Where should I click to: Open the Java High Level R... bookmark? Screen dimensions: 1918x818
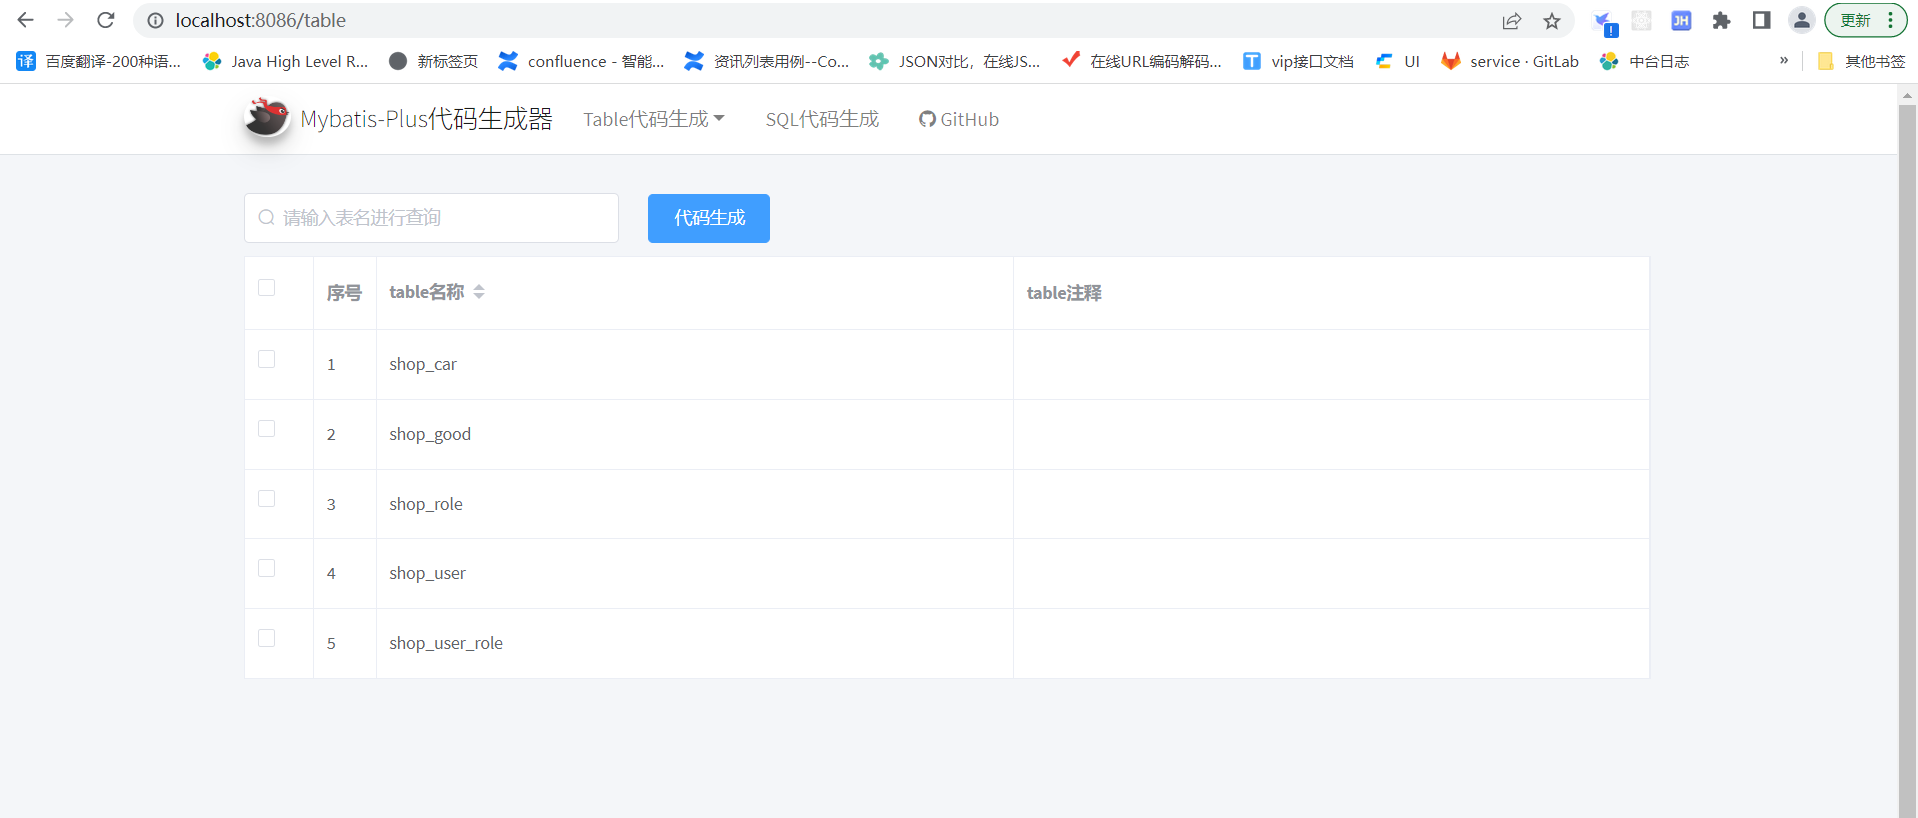click(x=285, y=61)
